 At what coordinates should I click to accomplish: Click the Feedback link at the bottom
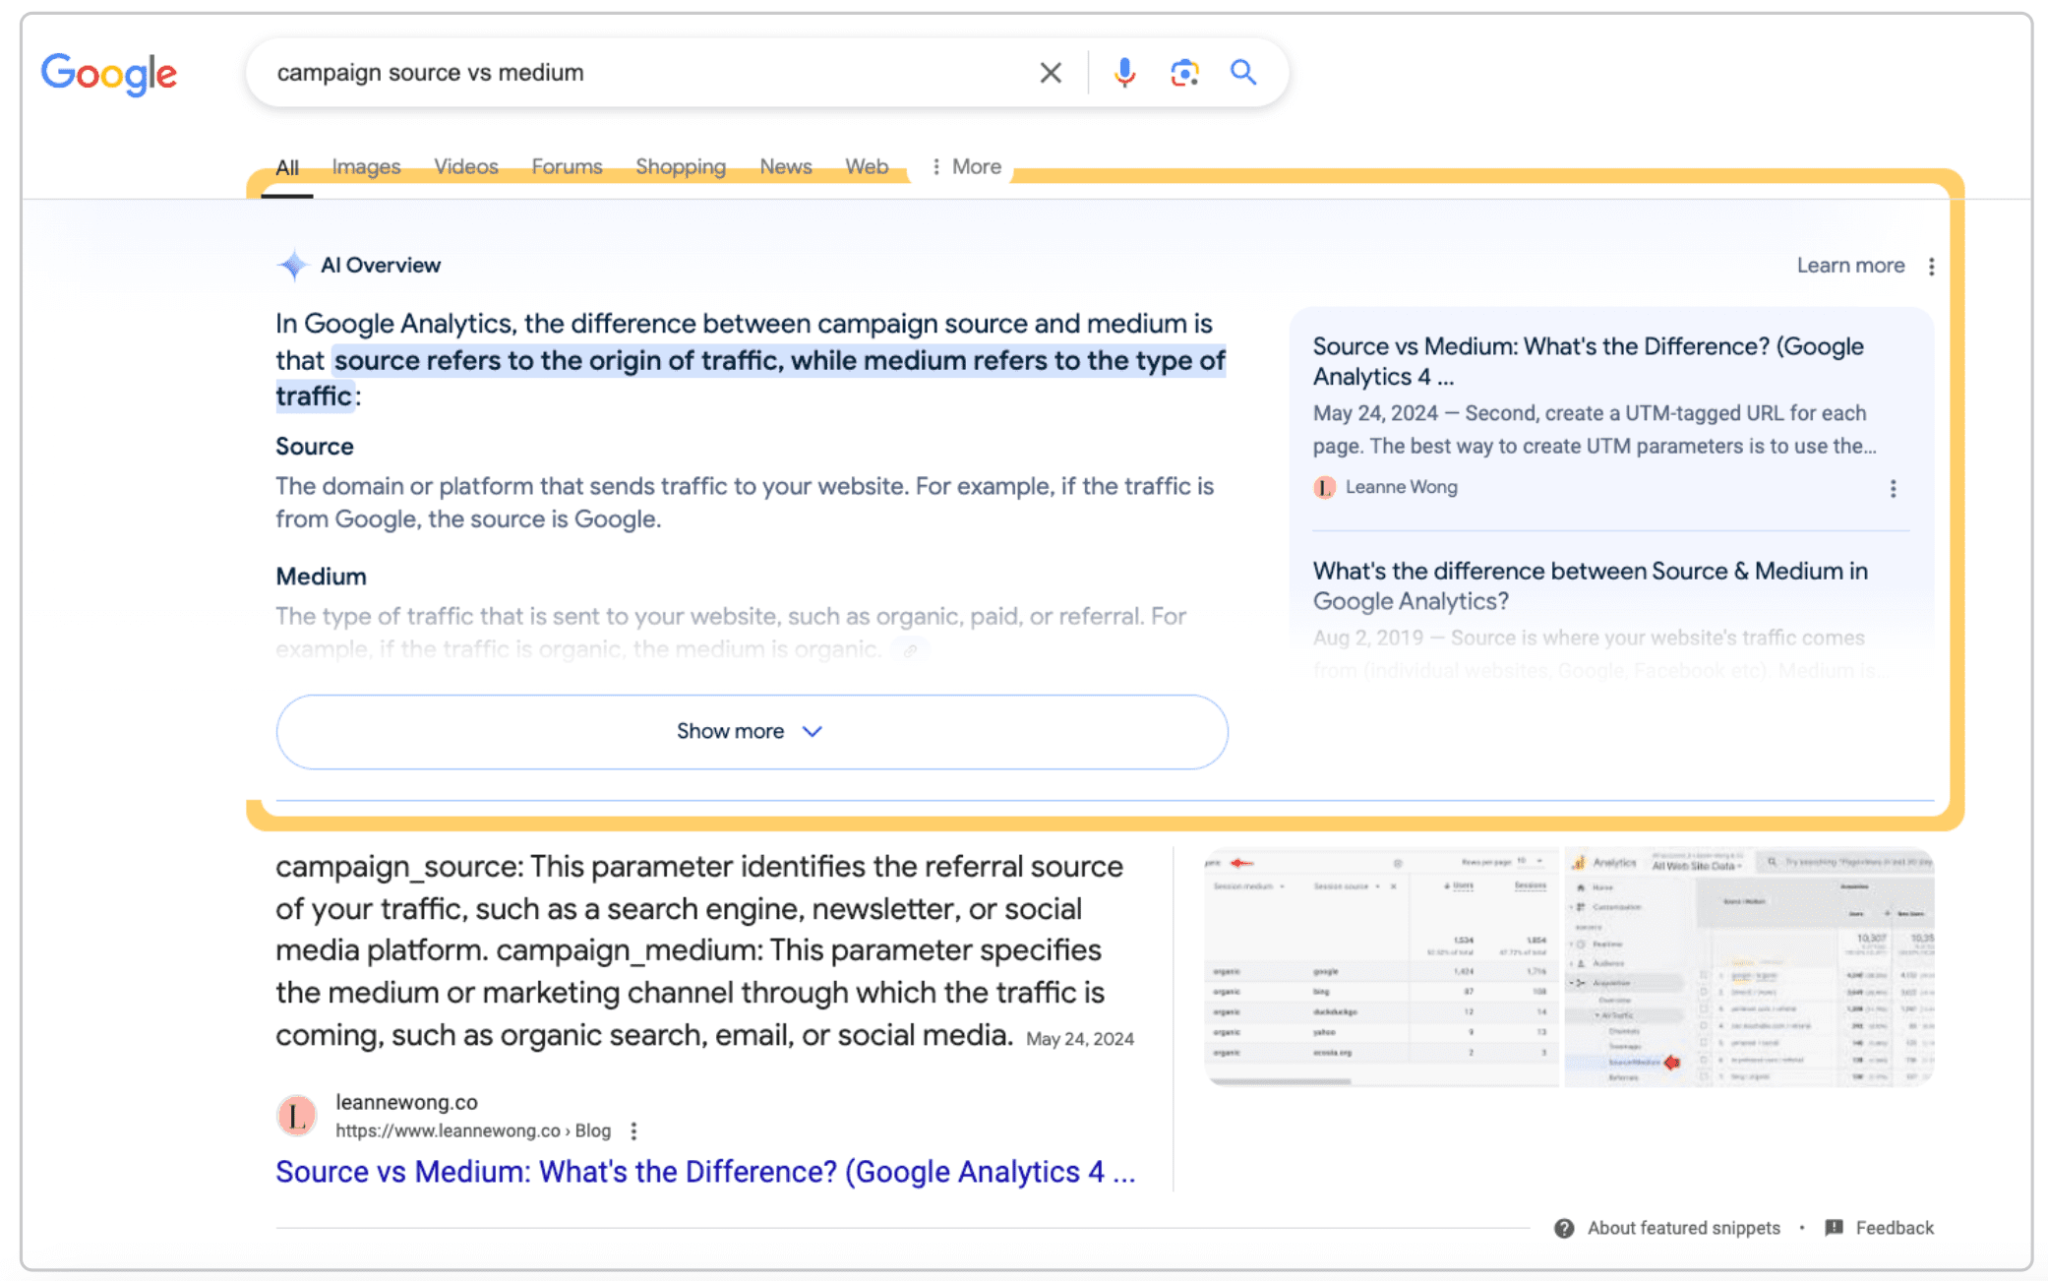click(1894, 1227)
